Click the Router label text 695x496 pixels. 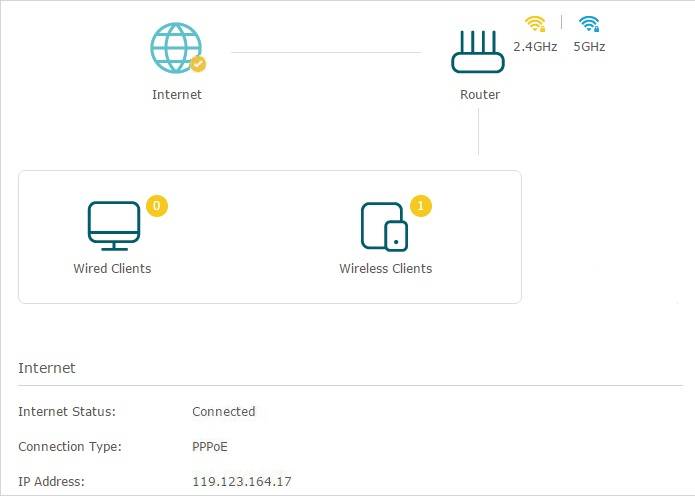click(x=479, y=94)
